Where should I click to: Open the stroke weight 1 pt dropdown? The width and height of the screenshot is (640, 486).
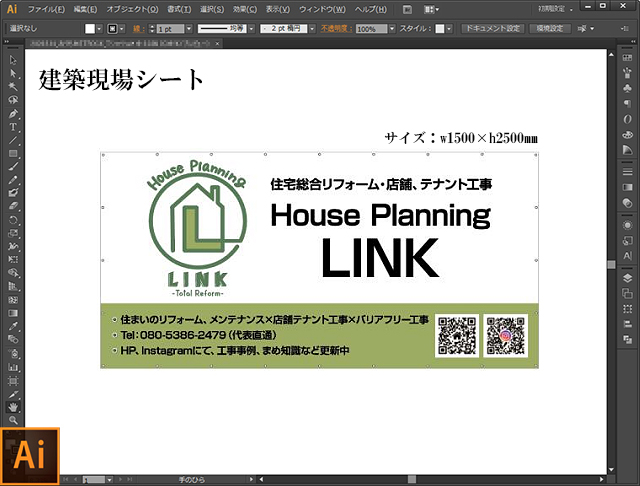point(189,29)
